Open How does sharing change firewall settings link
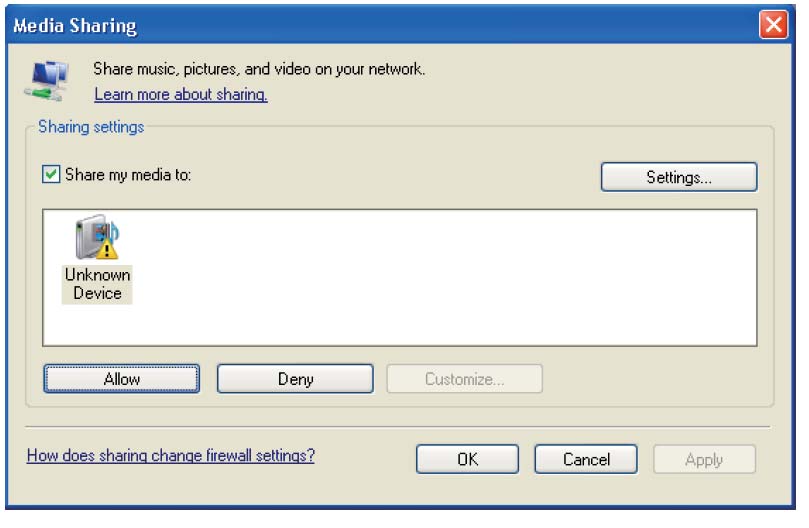 coord(171,455)
